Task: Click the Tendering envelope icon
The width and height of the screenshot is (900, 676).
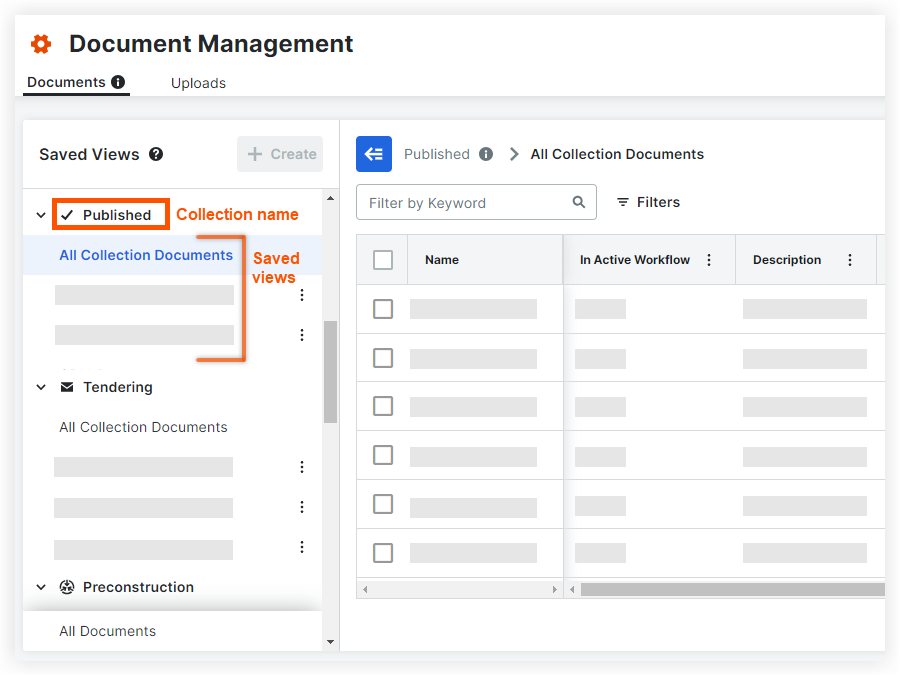Action: [67, 387]
